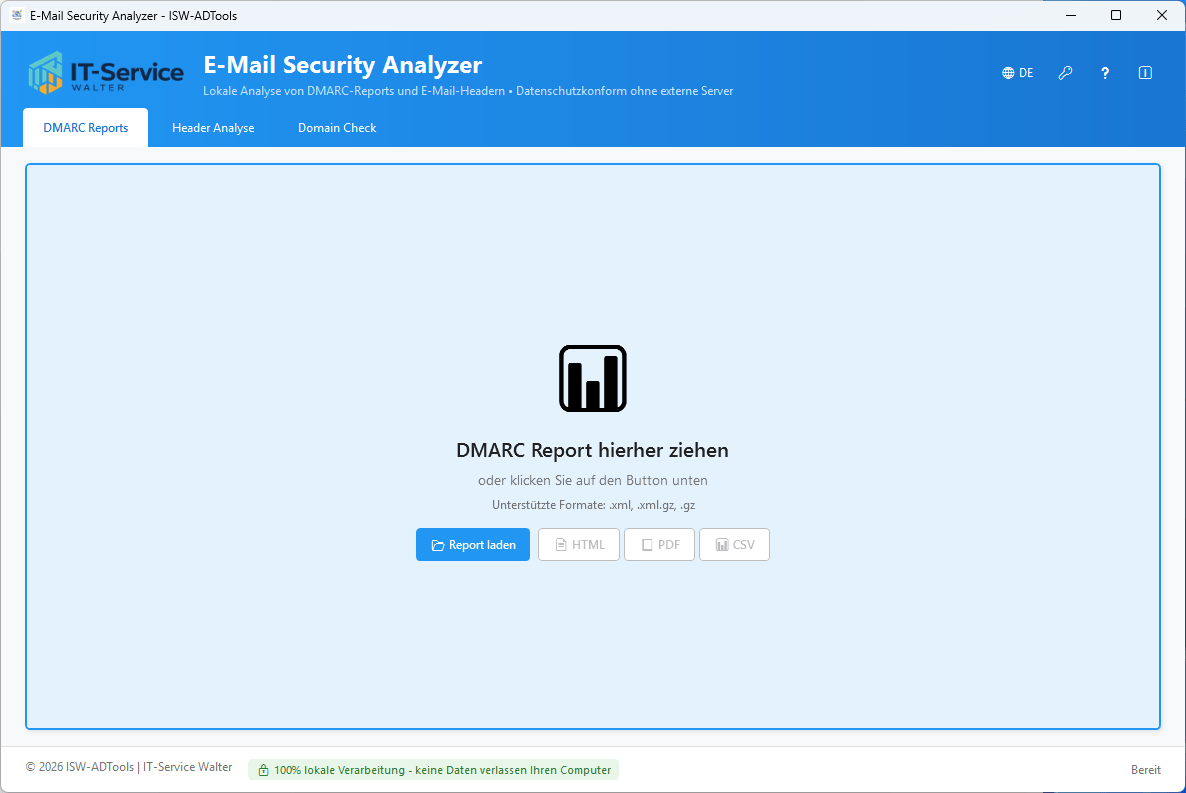Click the 'DMARC Report hierher ziehen' heading
Image resolution: width=1186 pixels, height=793 pixels.
592,450
